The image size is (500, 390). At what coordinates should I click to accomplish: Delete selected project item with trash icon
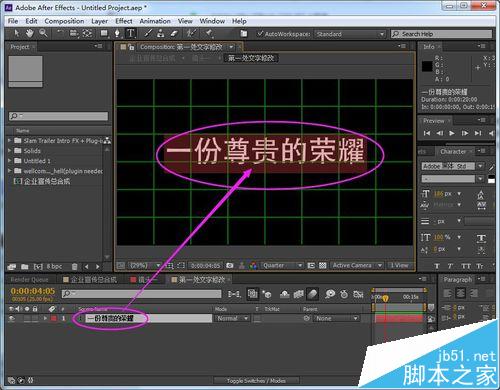pyautogui.click(x=75, y=267)
